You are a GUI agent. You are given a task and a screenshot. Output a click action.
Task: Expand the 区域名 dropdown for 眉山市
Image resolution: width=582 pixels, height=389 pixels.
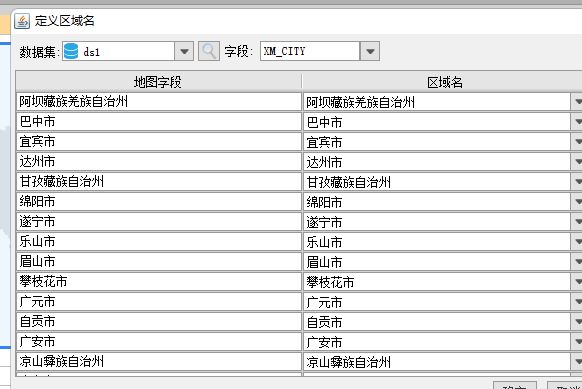[x=577, y=262]
